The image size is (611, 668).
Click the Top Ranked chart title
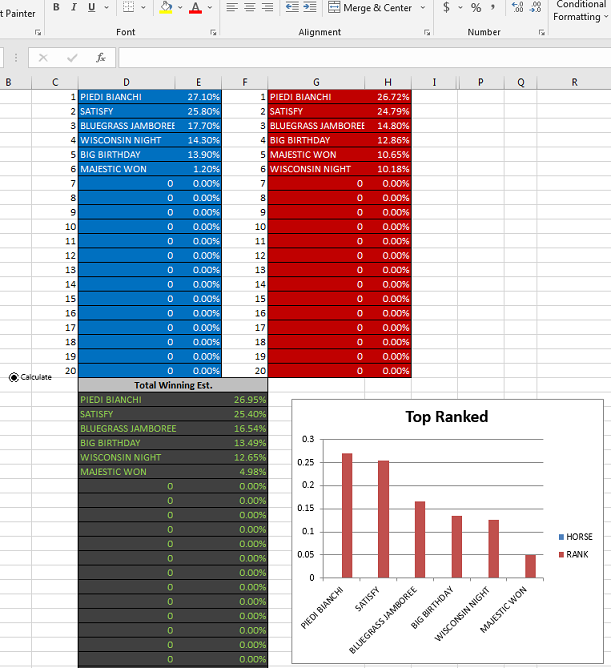(x=446, y=417)
